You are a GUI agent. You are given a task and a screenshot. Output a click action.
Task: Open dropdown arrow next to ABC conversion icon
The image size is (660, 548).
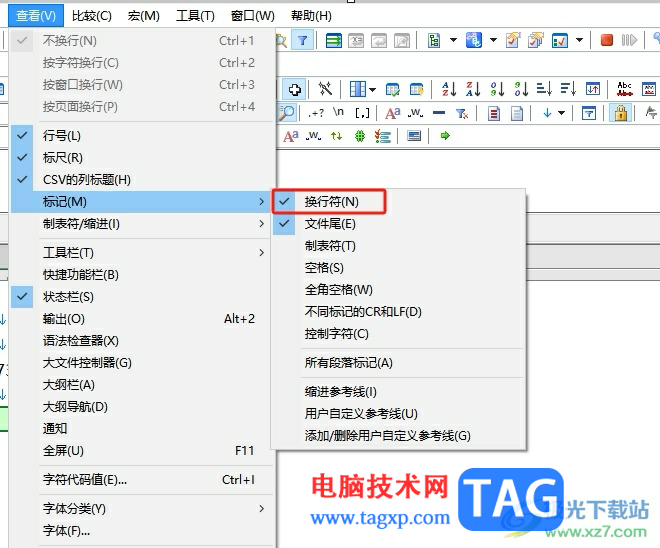493,40
